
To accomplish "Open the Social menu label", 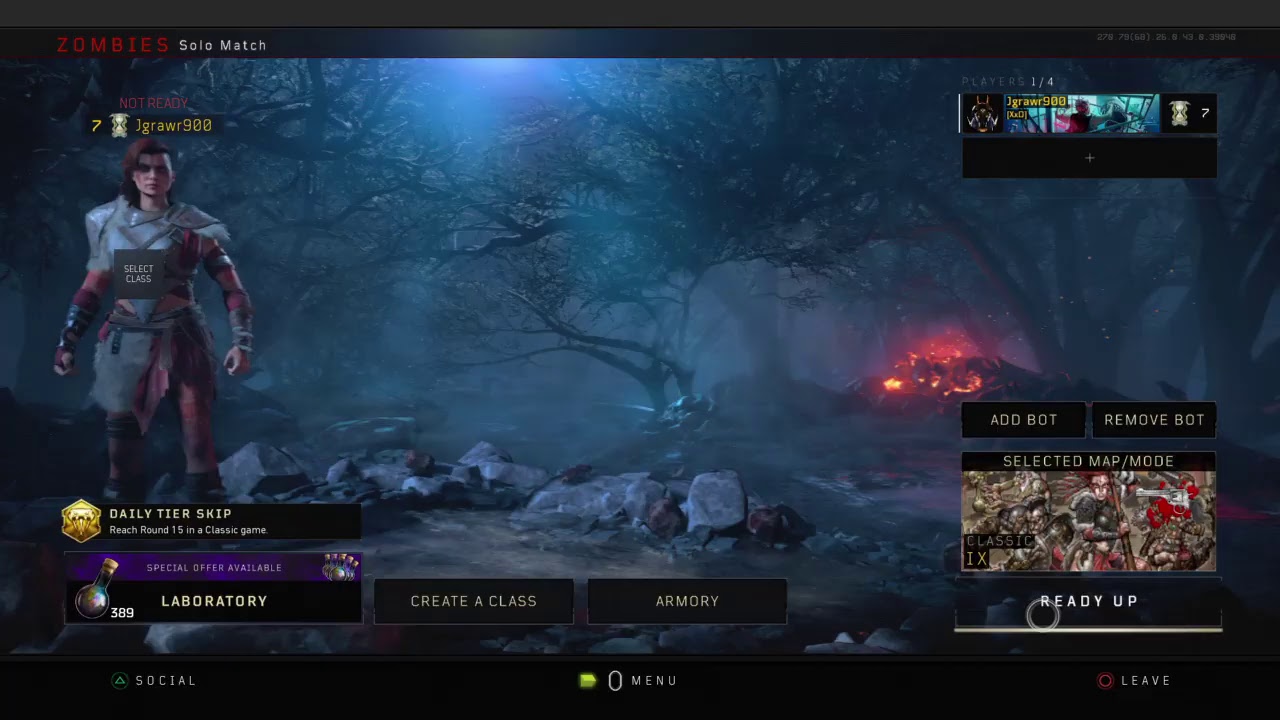I will tap(166, 681).
